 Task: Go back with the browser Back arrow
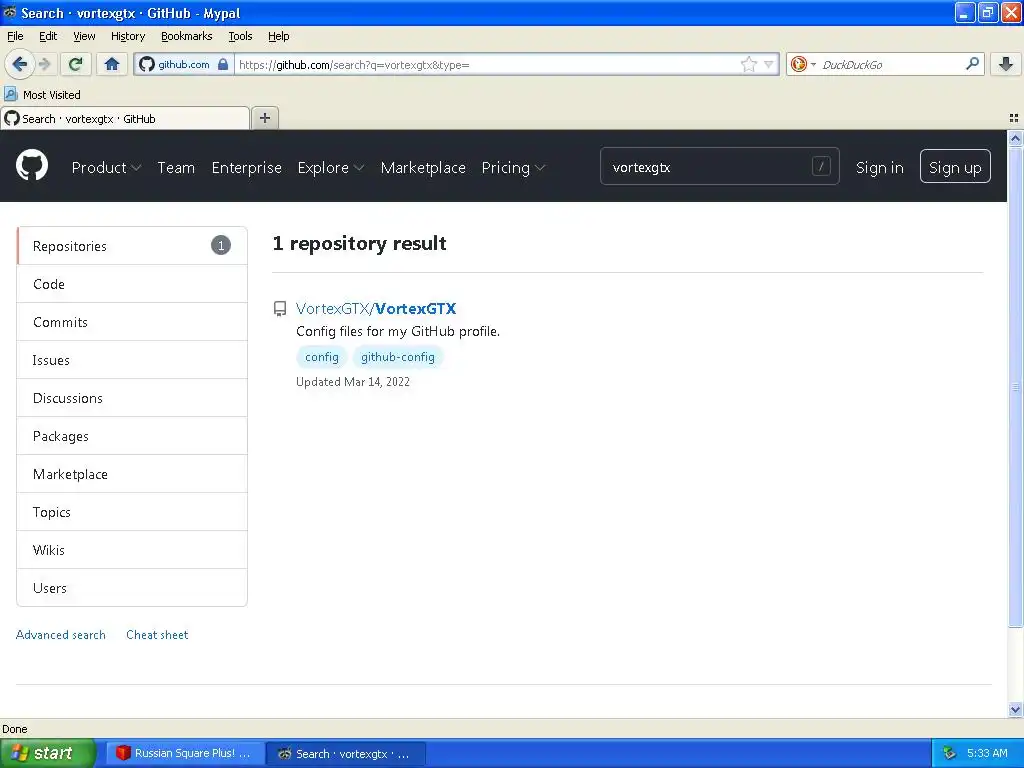[x=19, y=64]
